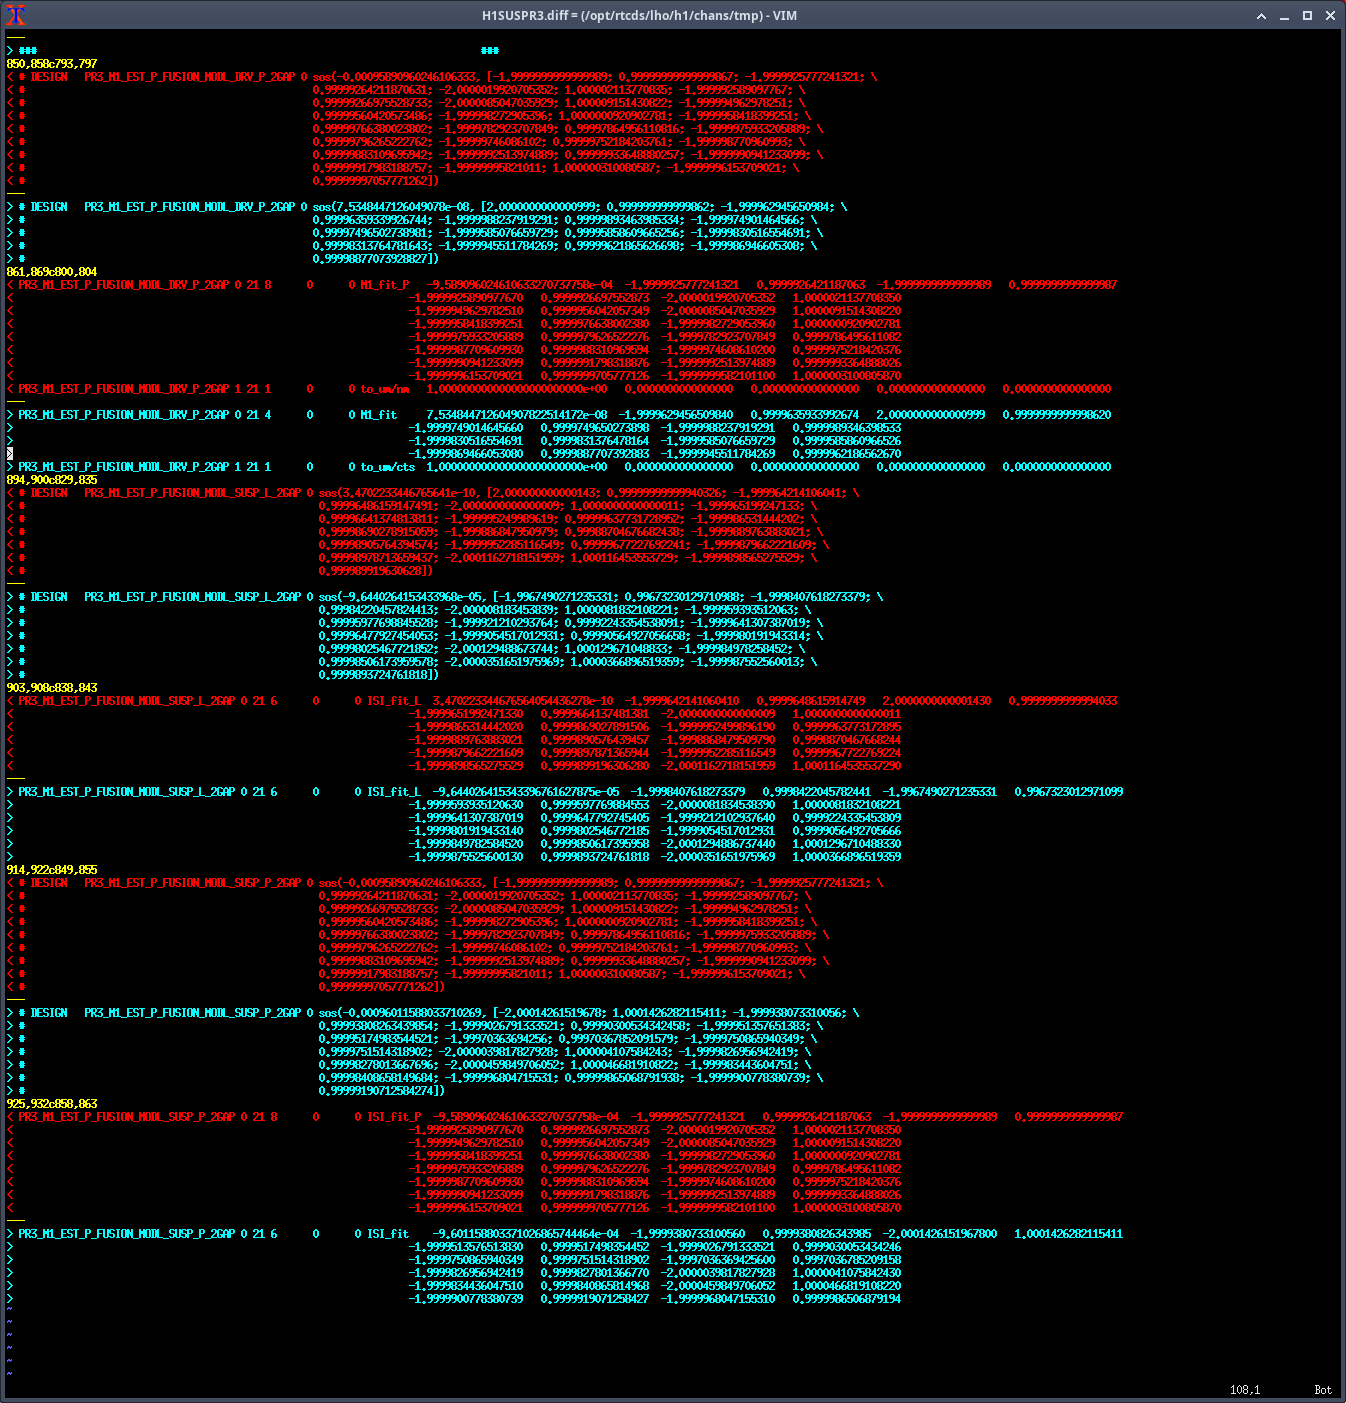1346x1403 pixels.
Task: Roll up window with the up-arrow button
Action: click(1261, 16)
